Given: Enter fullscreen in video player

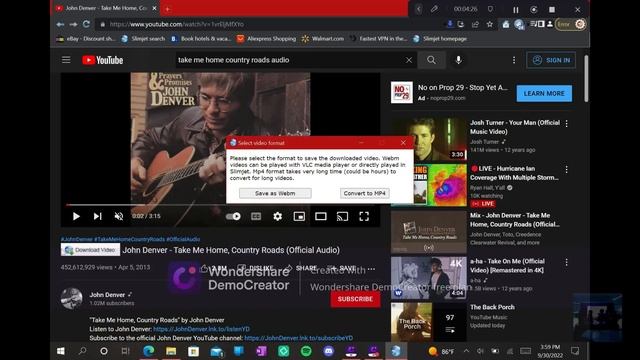Looking at the screenshot, I should 364,216.
